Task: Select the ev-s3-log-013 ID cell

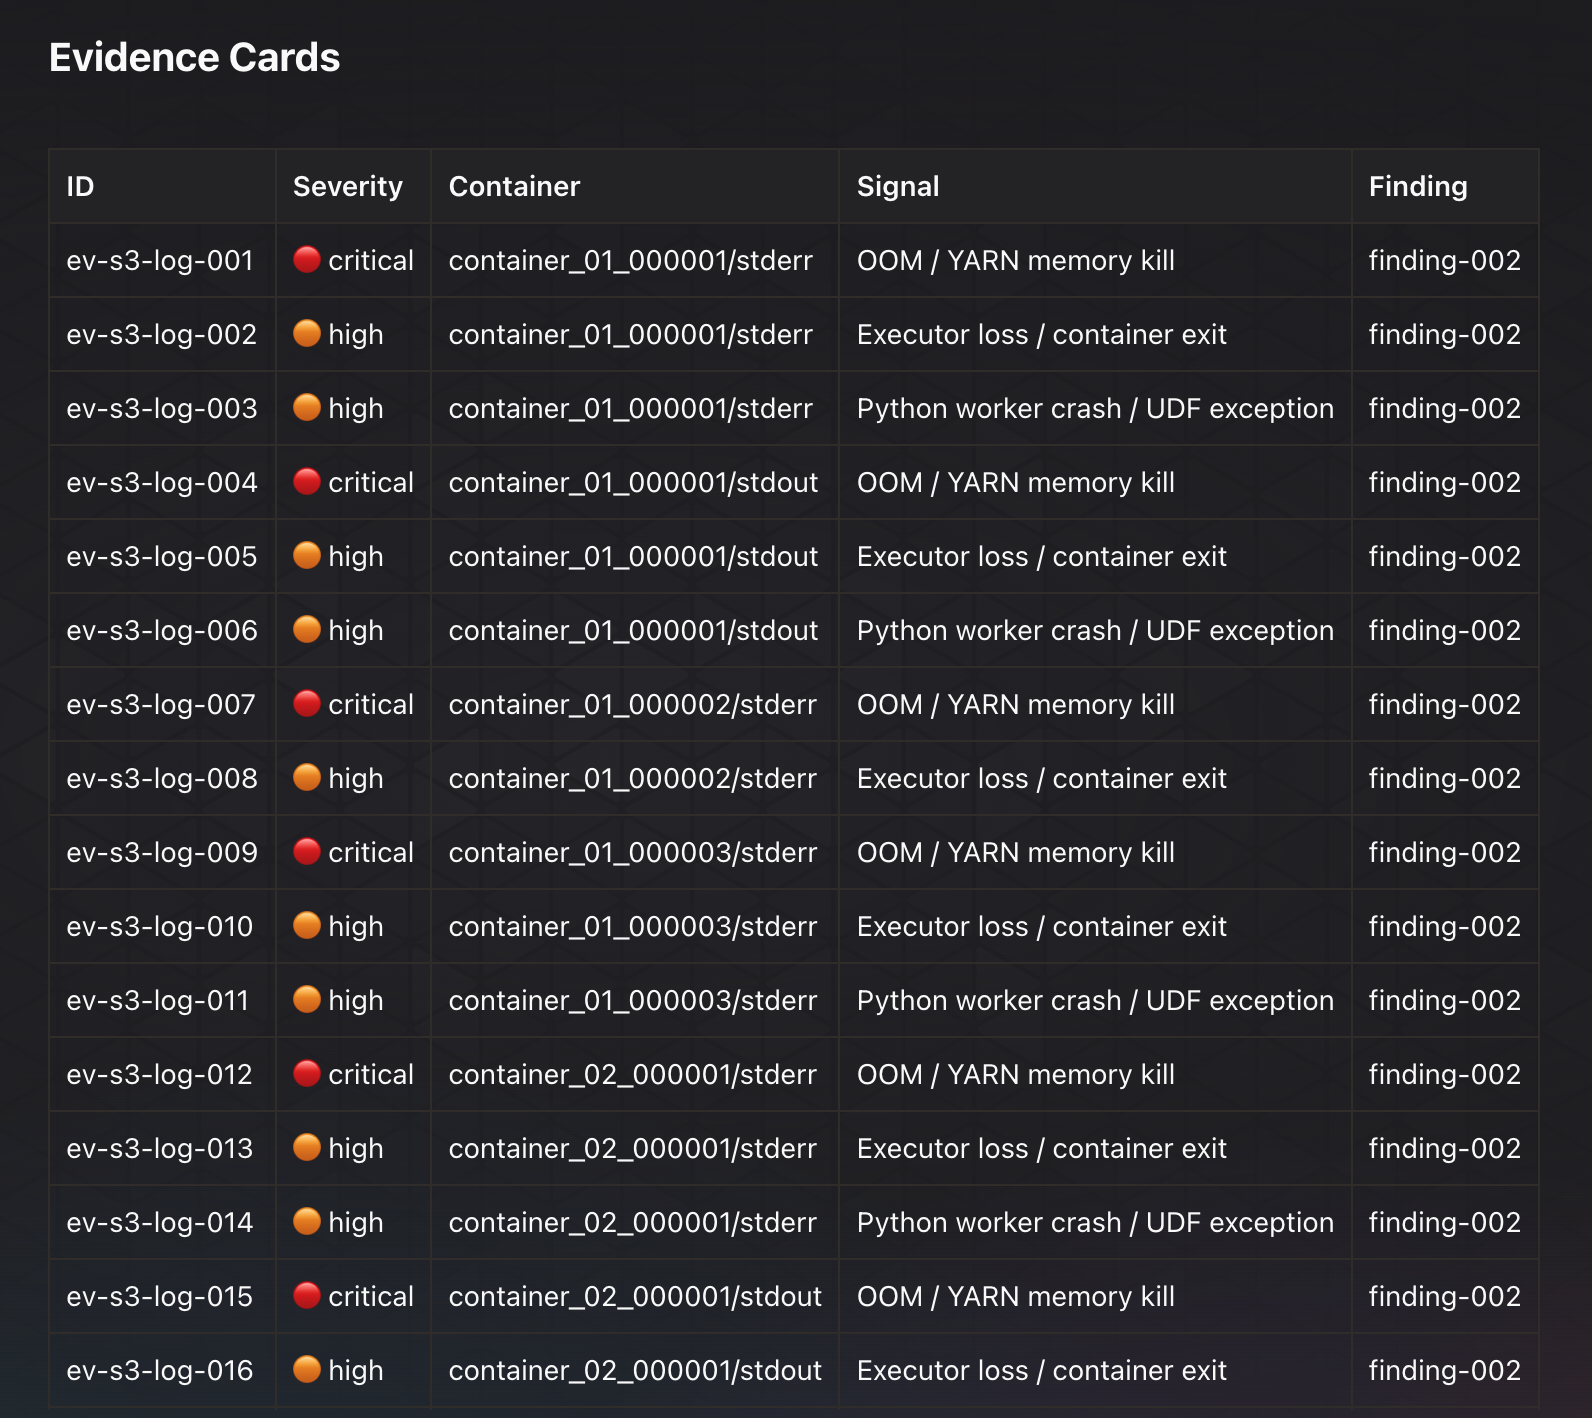Action: point(160,1148)
